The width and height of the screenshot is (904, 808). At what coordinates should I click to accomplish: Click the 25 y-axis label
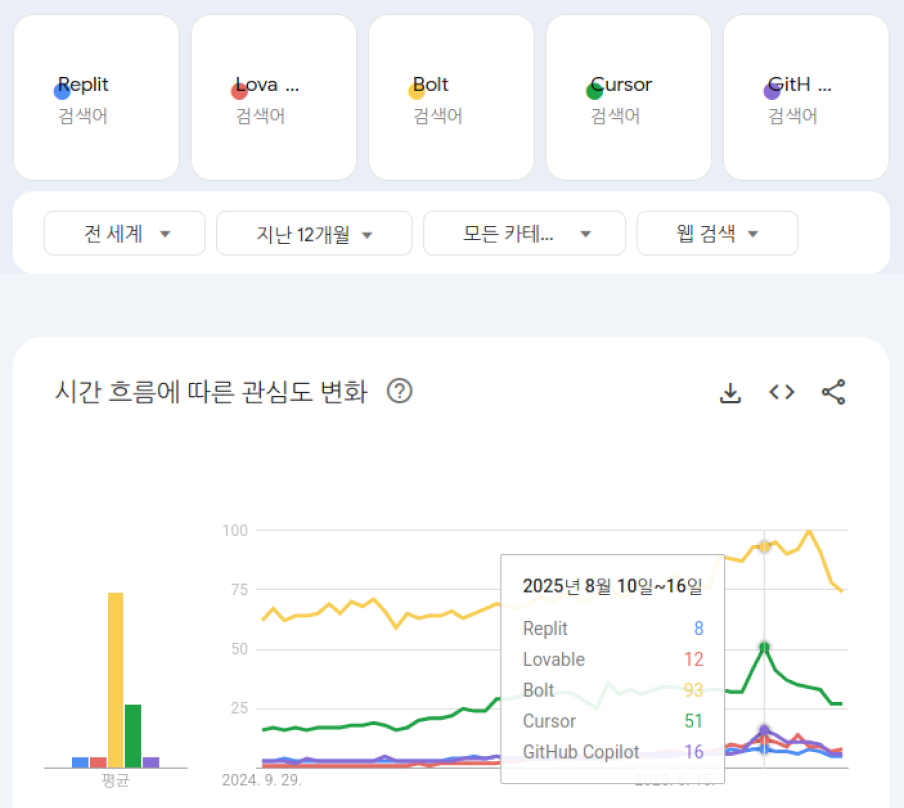(239, 708)
